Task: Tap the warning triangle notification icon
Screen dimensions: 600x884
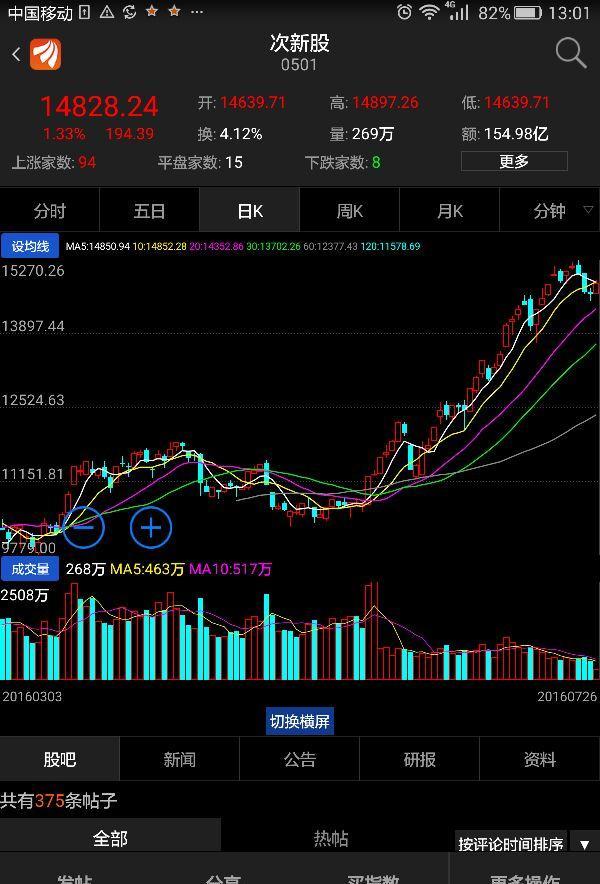Action: click(107, 12)
